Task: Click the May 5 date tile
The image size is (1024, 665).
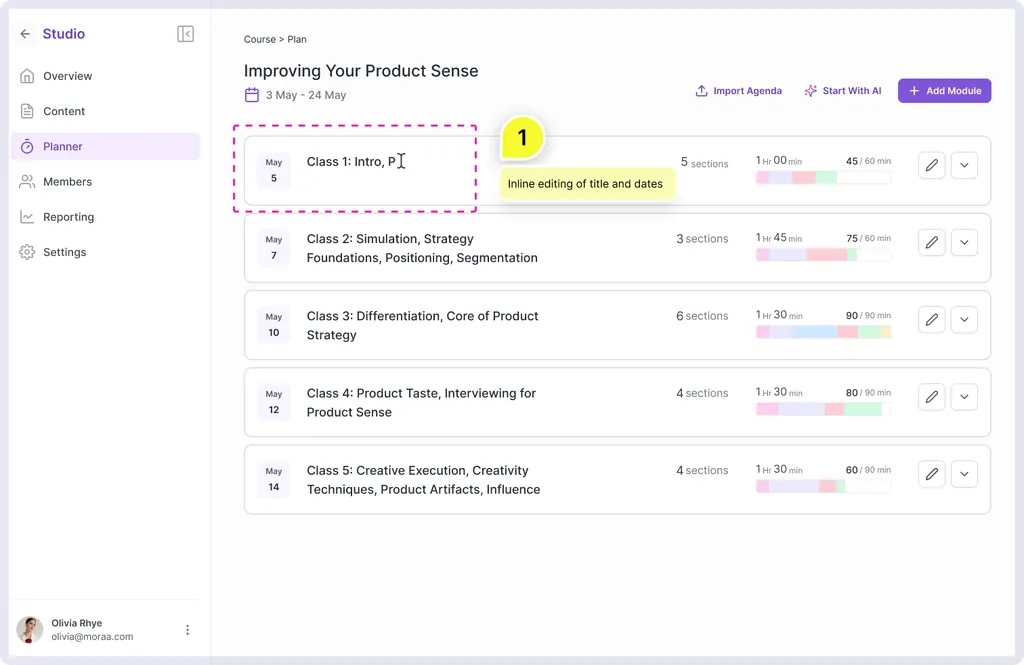Action: pyautogui.click(x=274, y=170)
